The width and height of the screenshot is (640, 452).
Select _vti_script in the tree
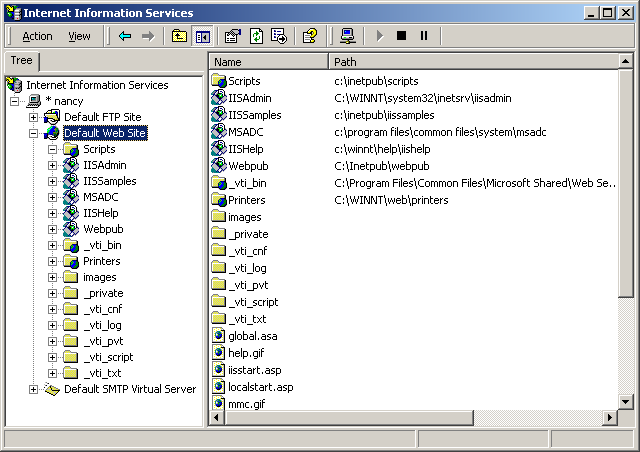108,357
